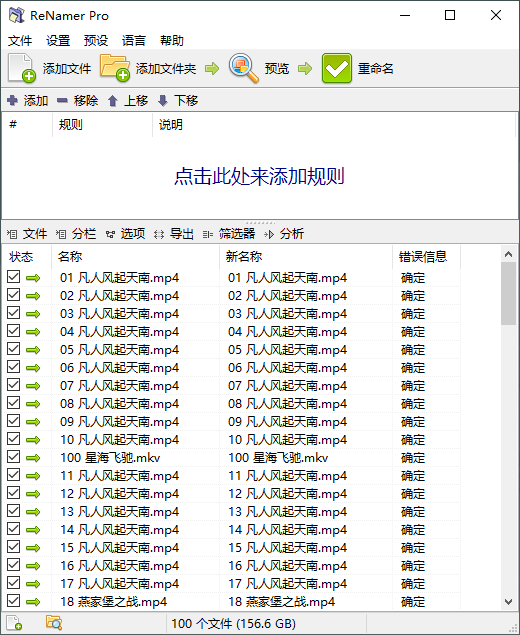Screen dimensions: 520x635
Task: Uncheck the checkbox for 18 燕家堡之战.mp4
Action: pyautogui.click(x=13, y=601)
